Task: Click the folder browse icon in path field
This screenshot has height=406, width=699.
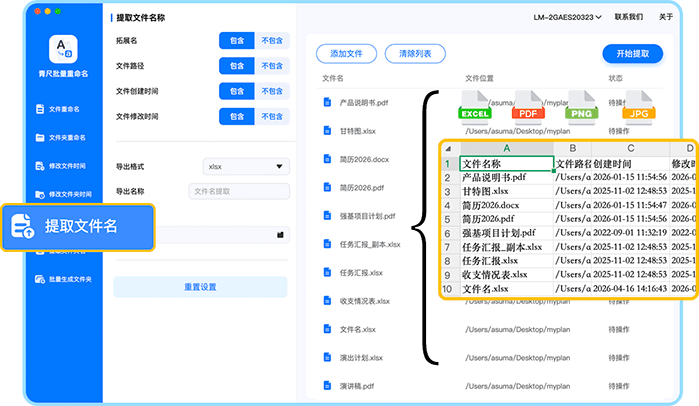Action: [x=281, y=234]
